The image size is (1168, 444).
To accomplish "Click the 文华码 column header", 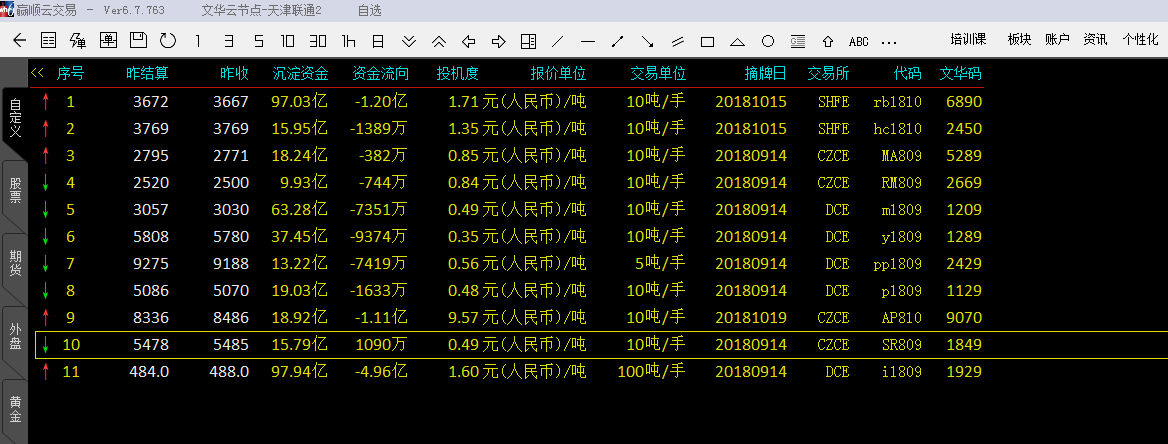I will pyautogui.click(x=960, y=74).
